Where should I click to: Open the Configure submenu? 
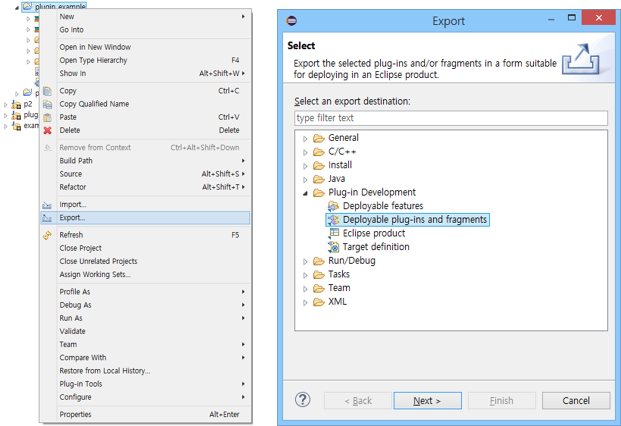(x=145, y=397)
